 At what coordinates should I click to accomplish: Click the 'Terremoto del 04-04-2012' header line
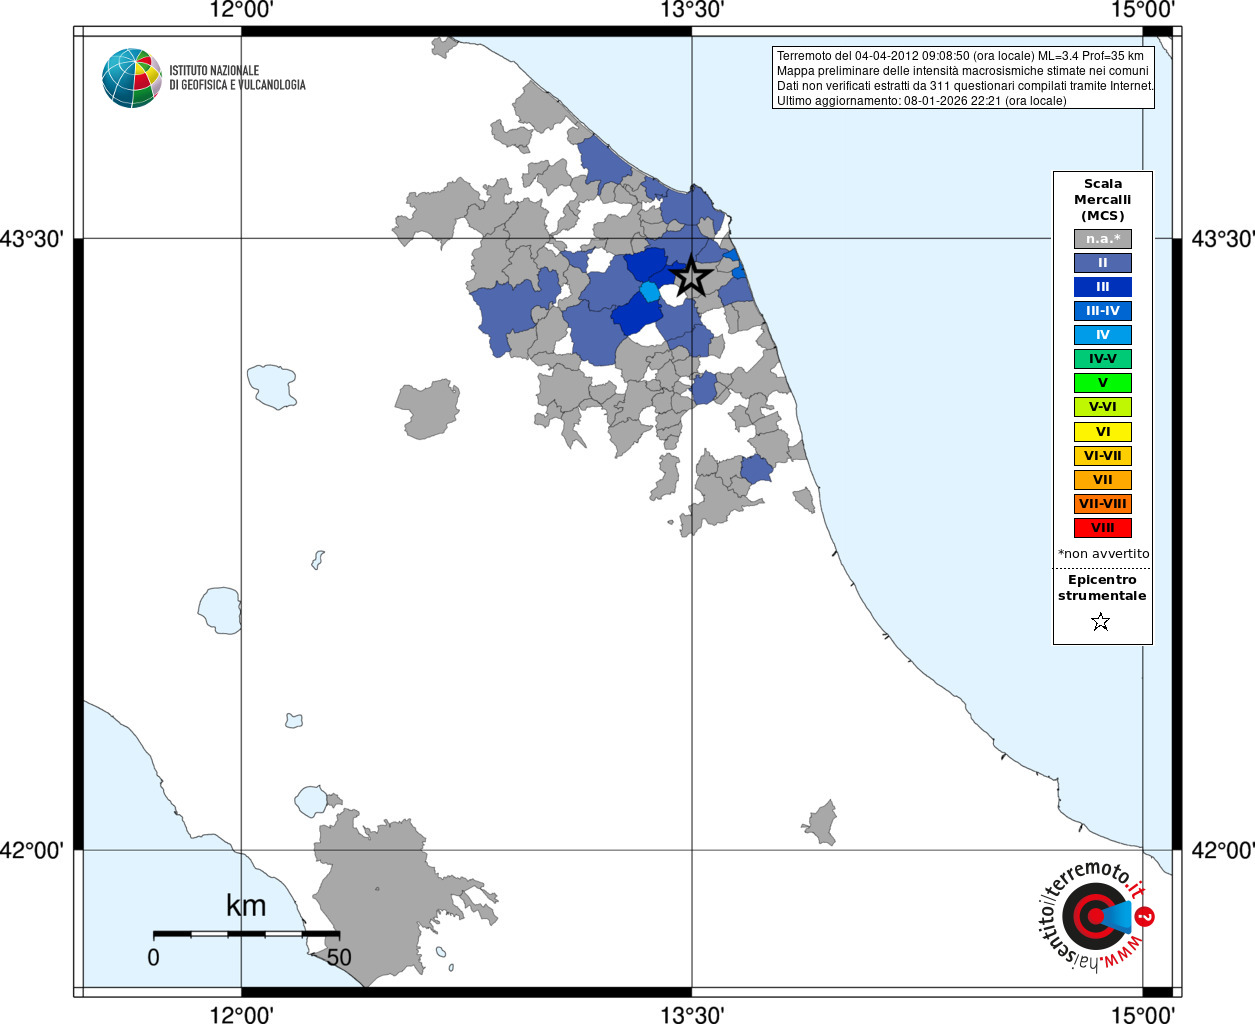click(x=960, y=56)
